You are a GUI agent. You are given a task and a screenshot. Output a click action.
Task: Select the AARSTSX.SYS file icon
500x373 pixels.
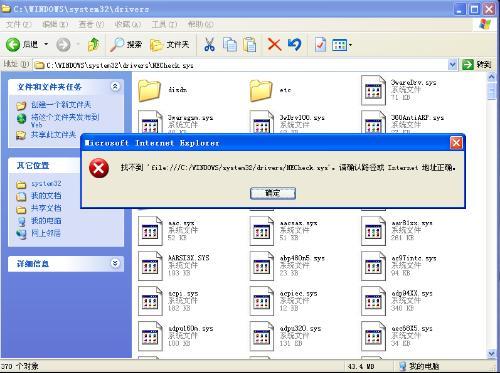(150, 266)
